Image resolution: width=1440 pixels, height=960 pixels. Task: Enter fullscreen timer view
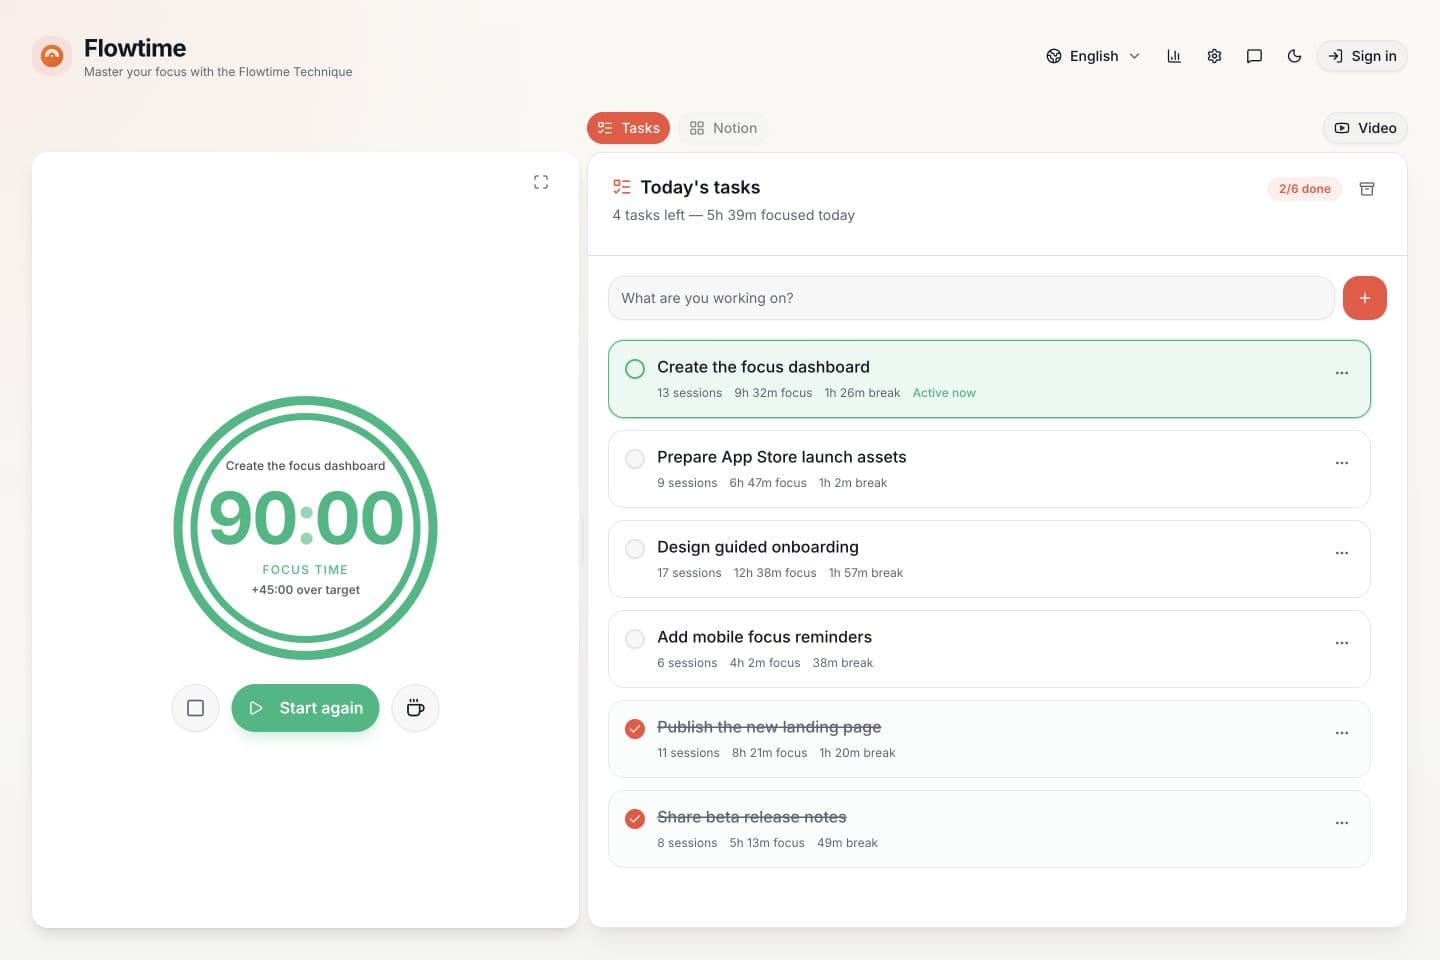pyautogui.click(x=541, y=182)
